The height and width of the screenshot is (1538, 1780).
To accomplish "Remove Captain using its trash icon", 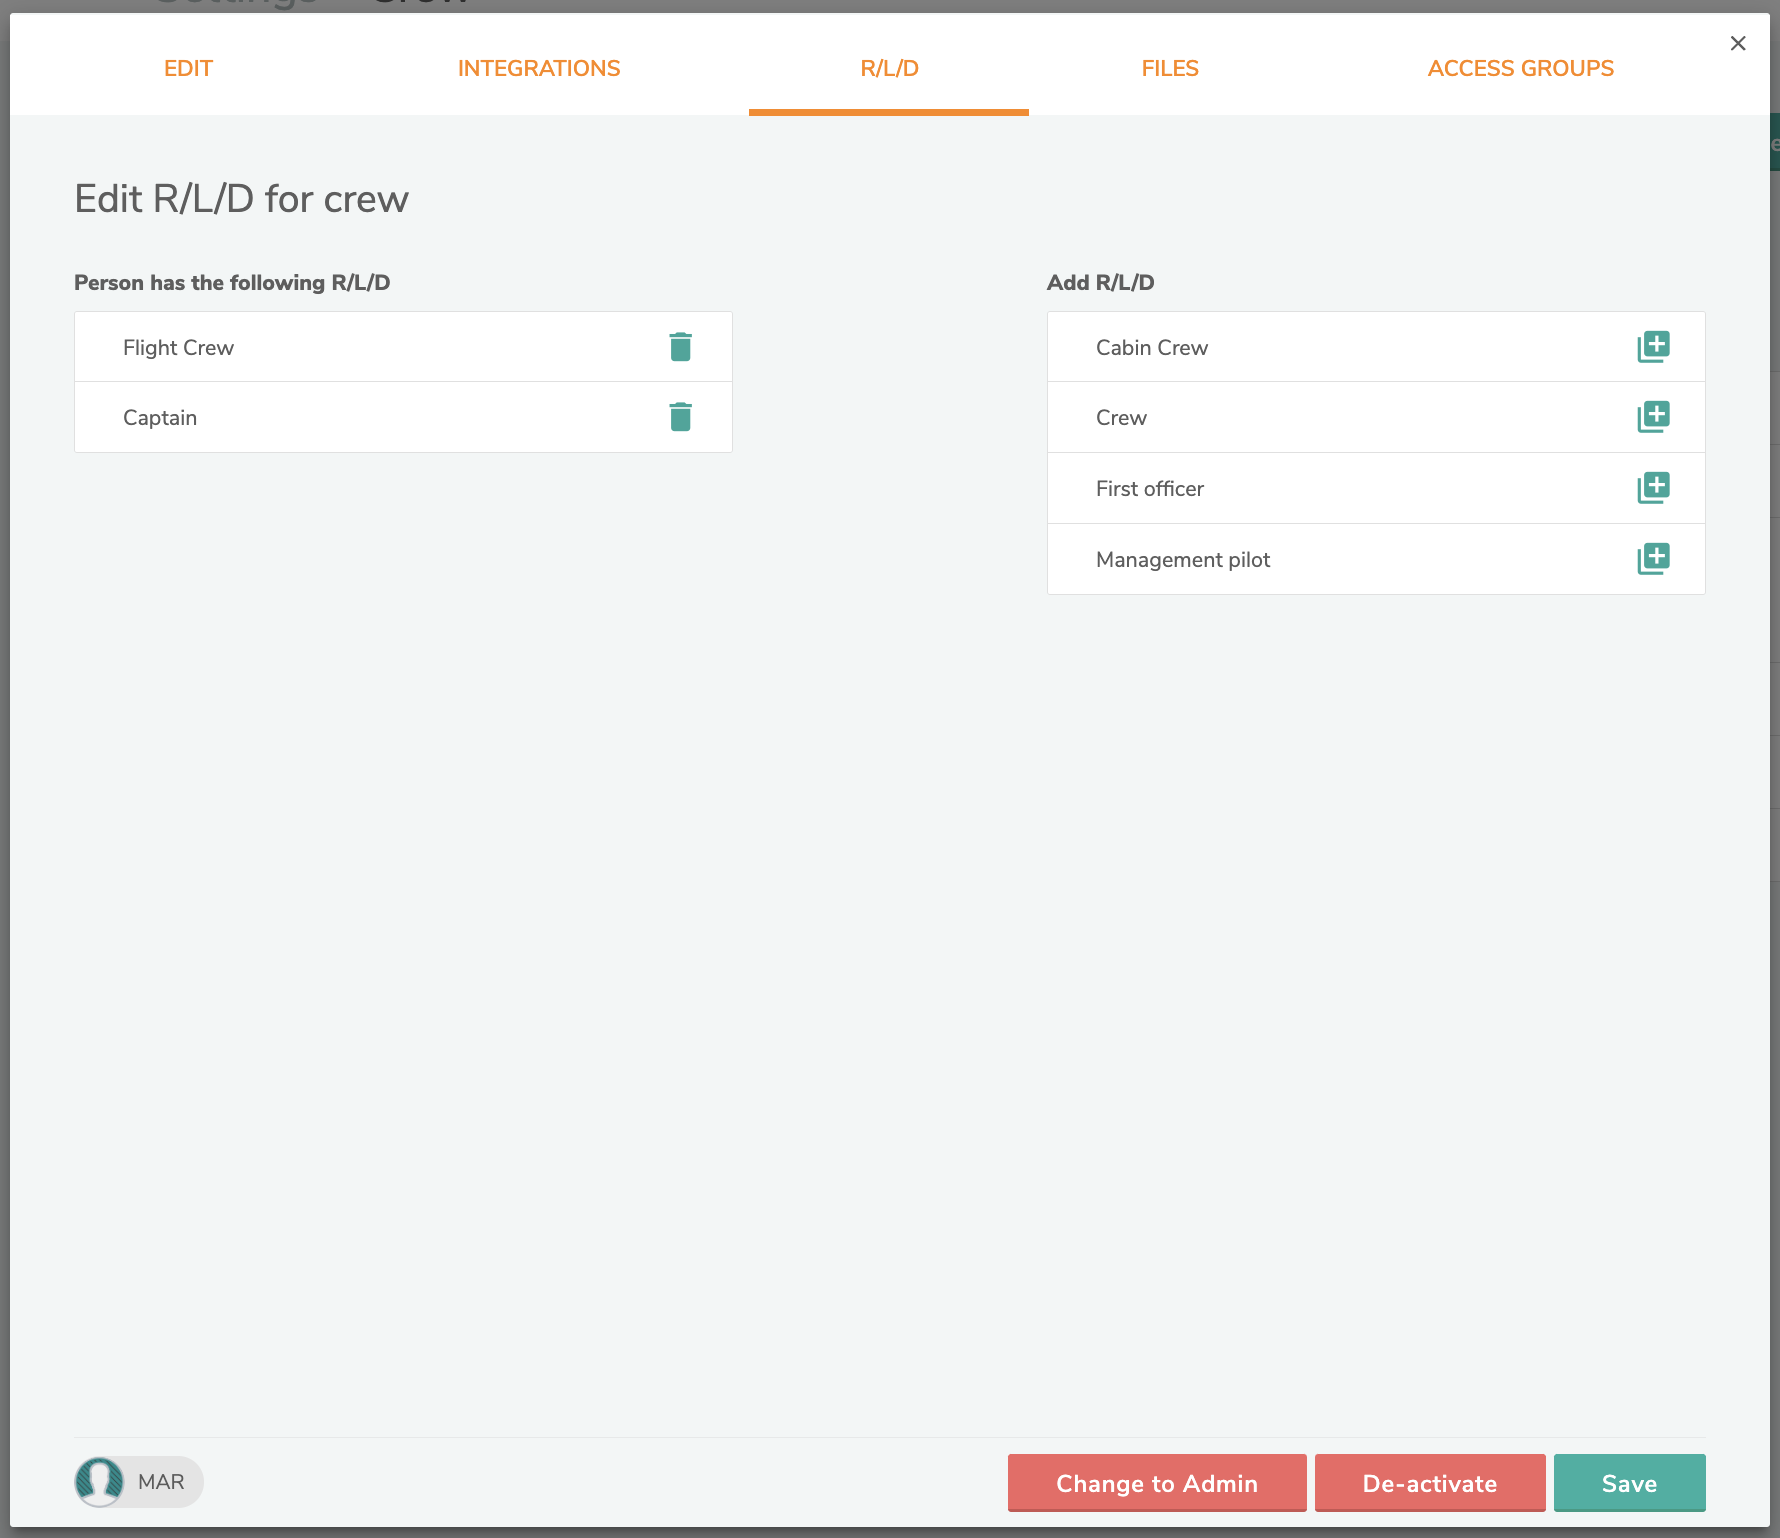I will tap(680, 417).
